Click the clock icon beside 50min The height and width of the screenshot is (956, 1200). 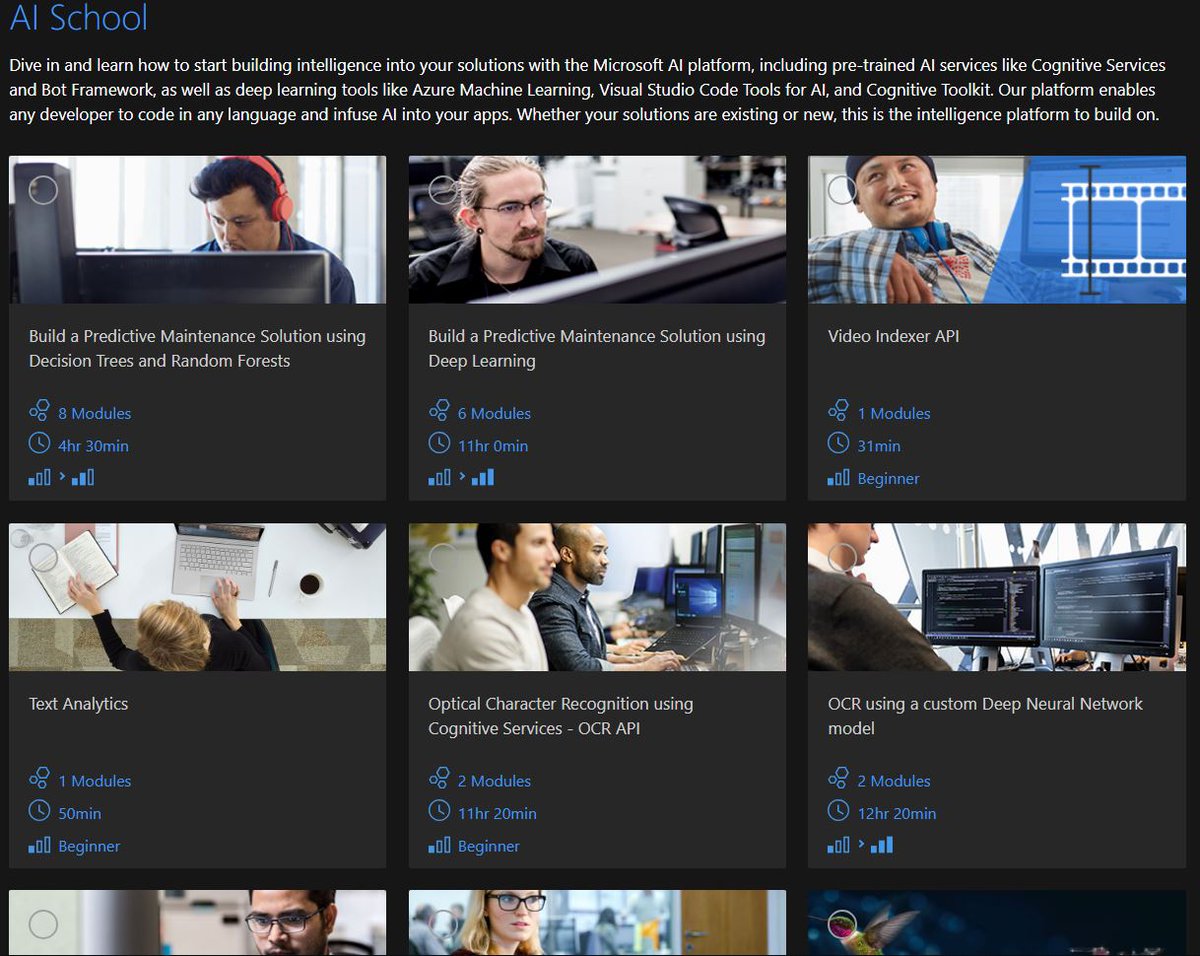(x=39, y=812)
